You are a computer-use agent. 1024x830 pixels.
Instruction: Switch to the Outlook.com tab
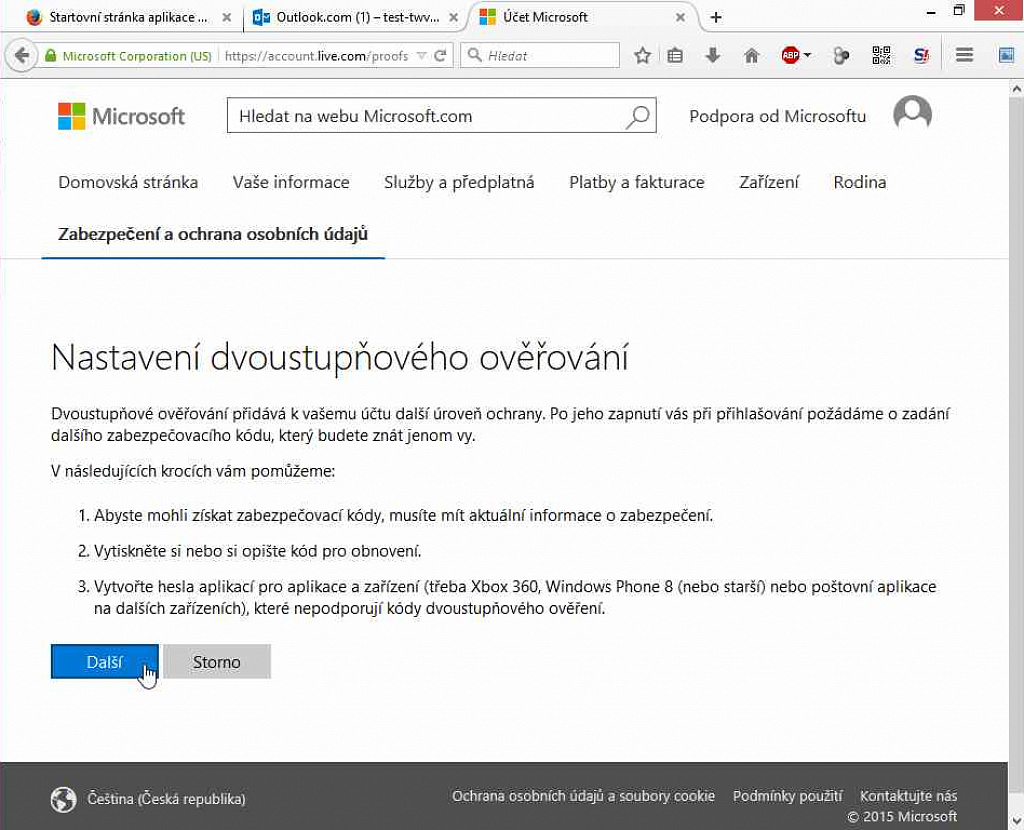357,18
